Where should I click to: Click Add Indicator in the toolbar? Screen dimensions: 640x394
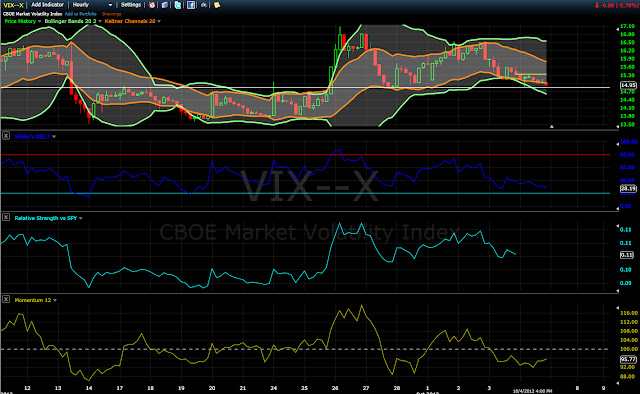click(x=48, y=5)
